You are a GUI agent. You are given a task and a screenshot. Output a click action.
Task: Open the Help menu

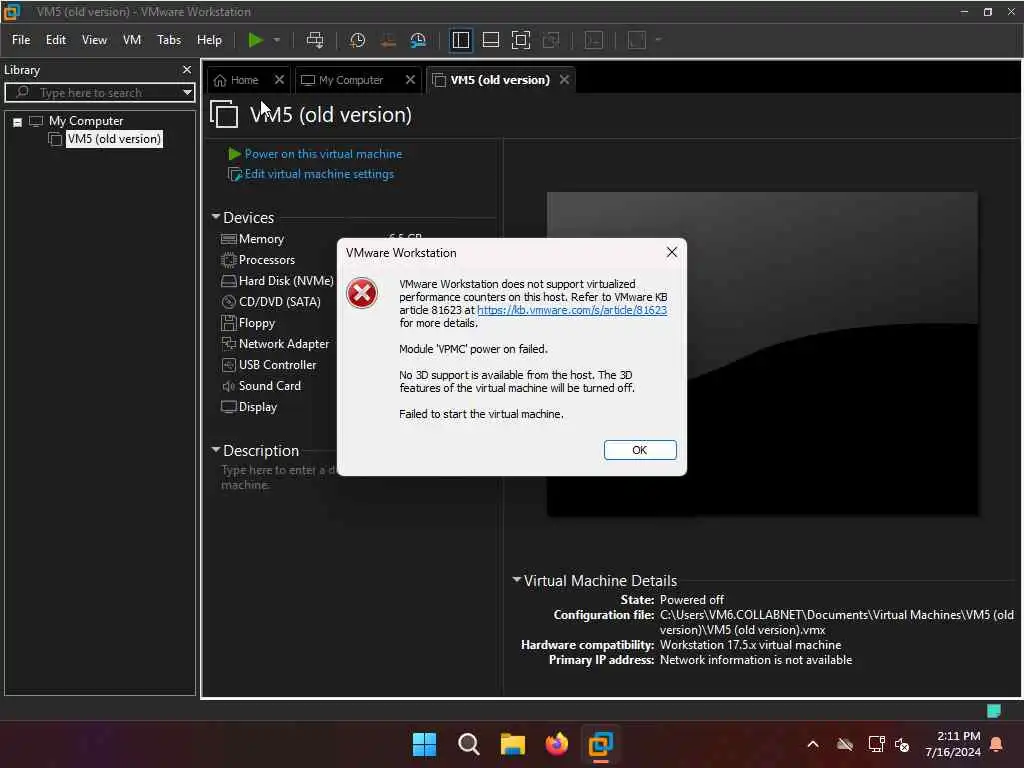click(210, 40)
